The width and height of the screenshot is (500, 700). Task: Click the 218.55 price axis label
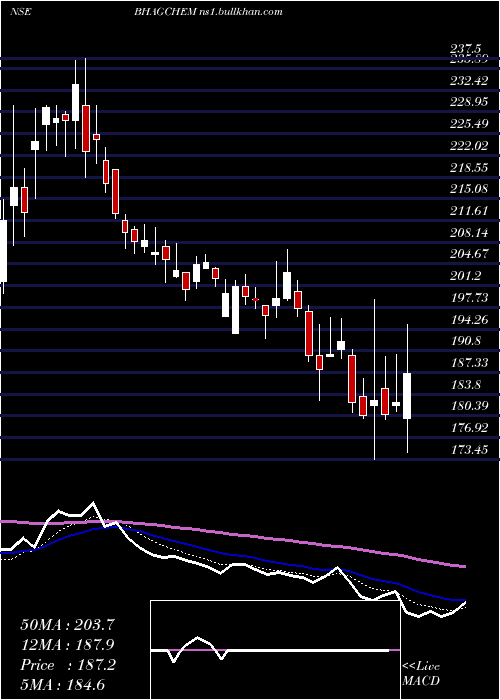click(x=469, y=167)
